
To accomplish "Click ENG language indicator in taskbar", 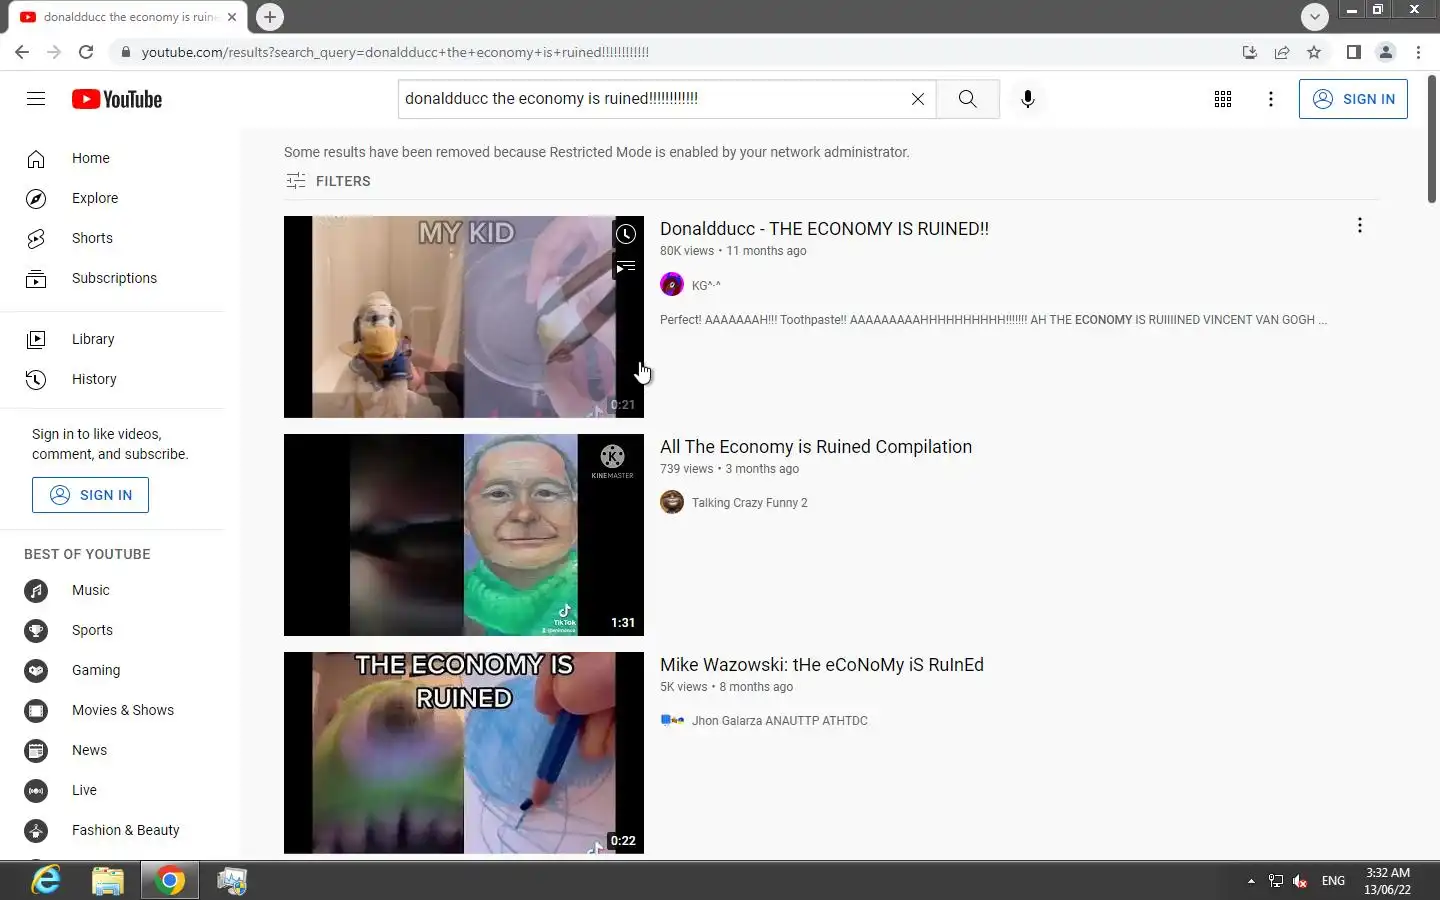I will click(x=1333, y=881).
